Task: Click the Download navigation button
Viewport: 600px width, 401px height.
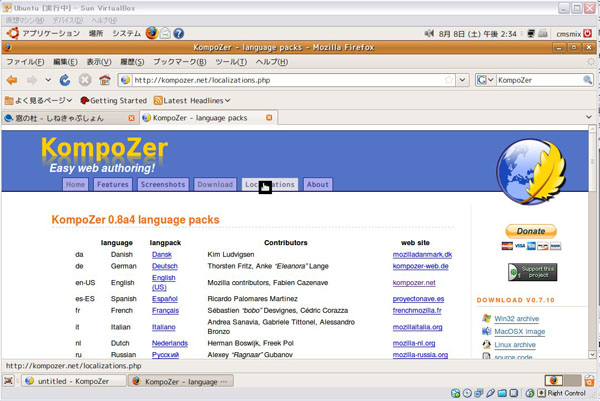Action: 215,184
